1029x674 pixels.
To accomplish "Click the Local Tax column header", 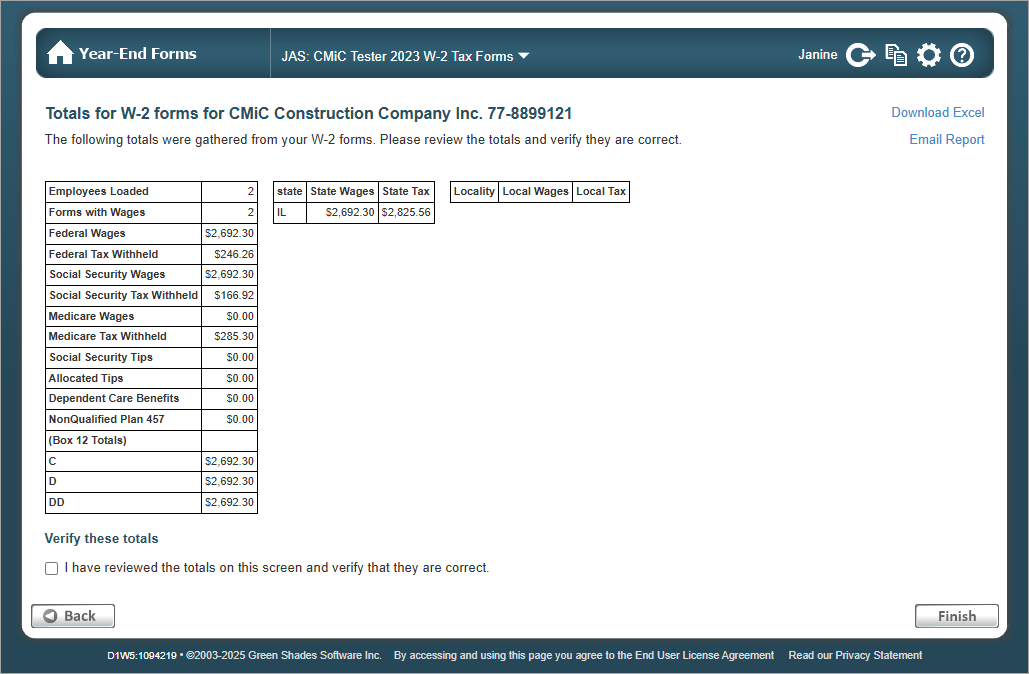I will (x=601, y=192).
